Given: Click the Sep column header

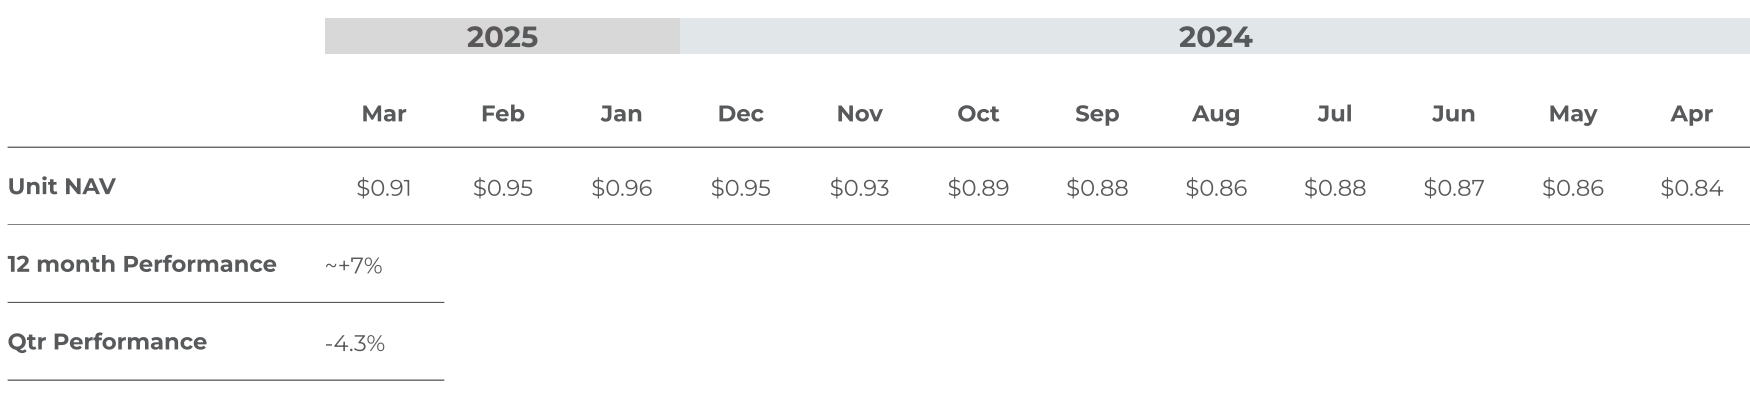Looking at the screenshot, I should tap(1097, 114).
